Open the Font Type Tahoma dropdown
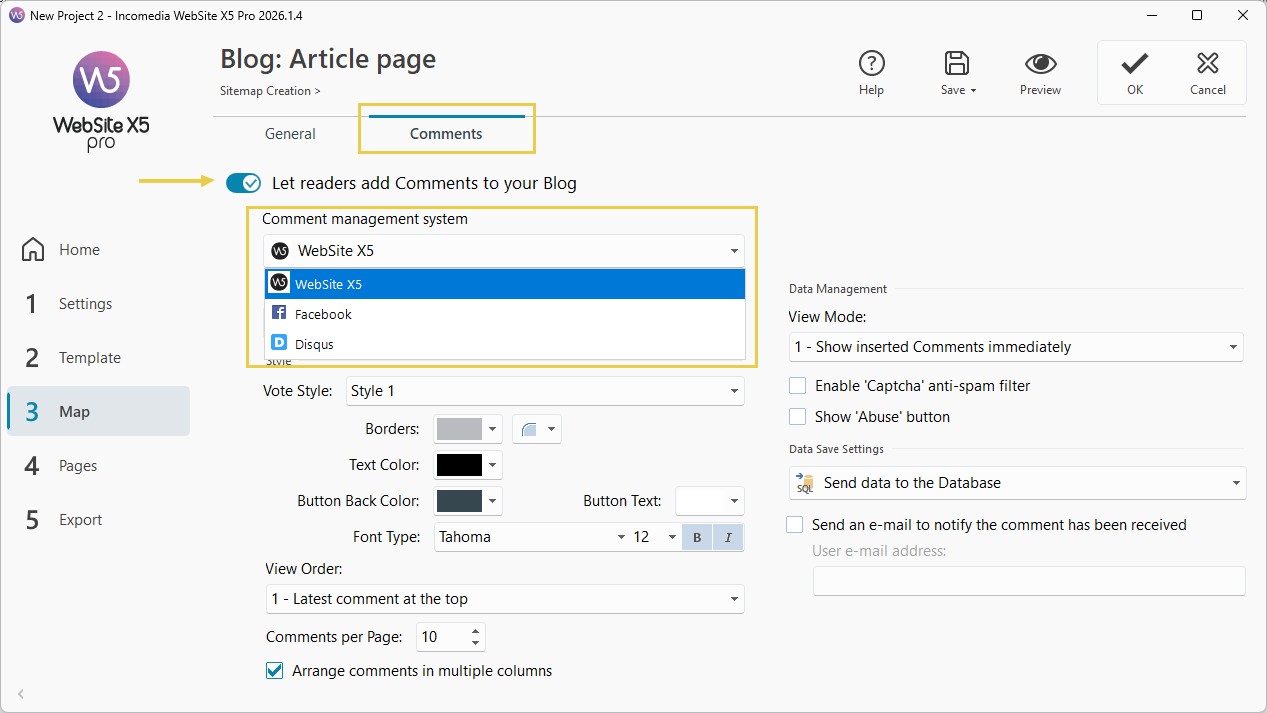 click(x=531, y=537)
